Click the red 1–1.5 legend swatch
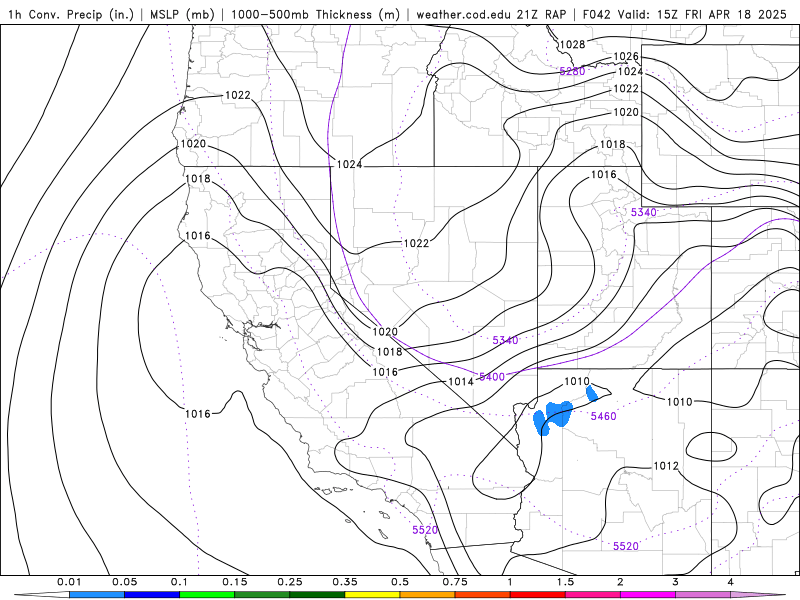 click(x=538, y=595)
